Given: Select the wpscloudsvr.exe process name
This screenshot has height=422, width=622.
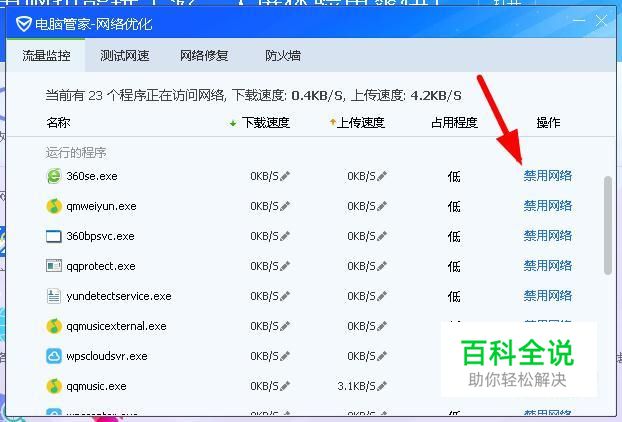Looking at the screenshot, I should point(107,356).
